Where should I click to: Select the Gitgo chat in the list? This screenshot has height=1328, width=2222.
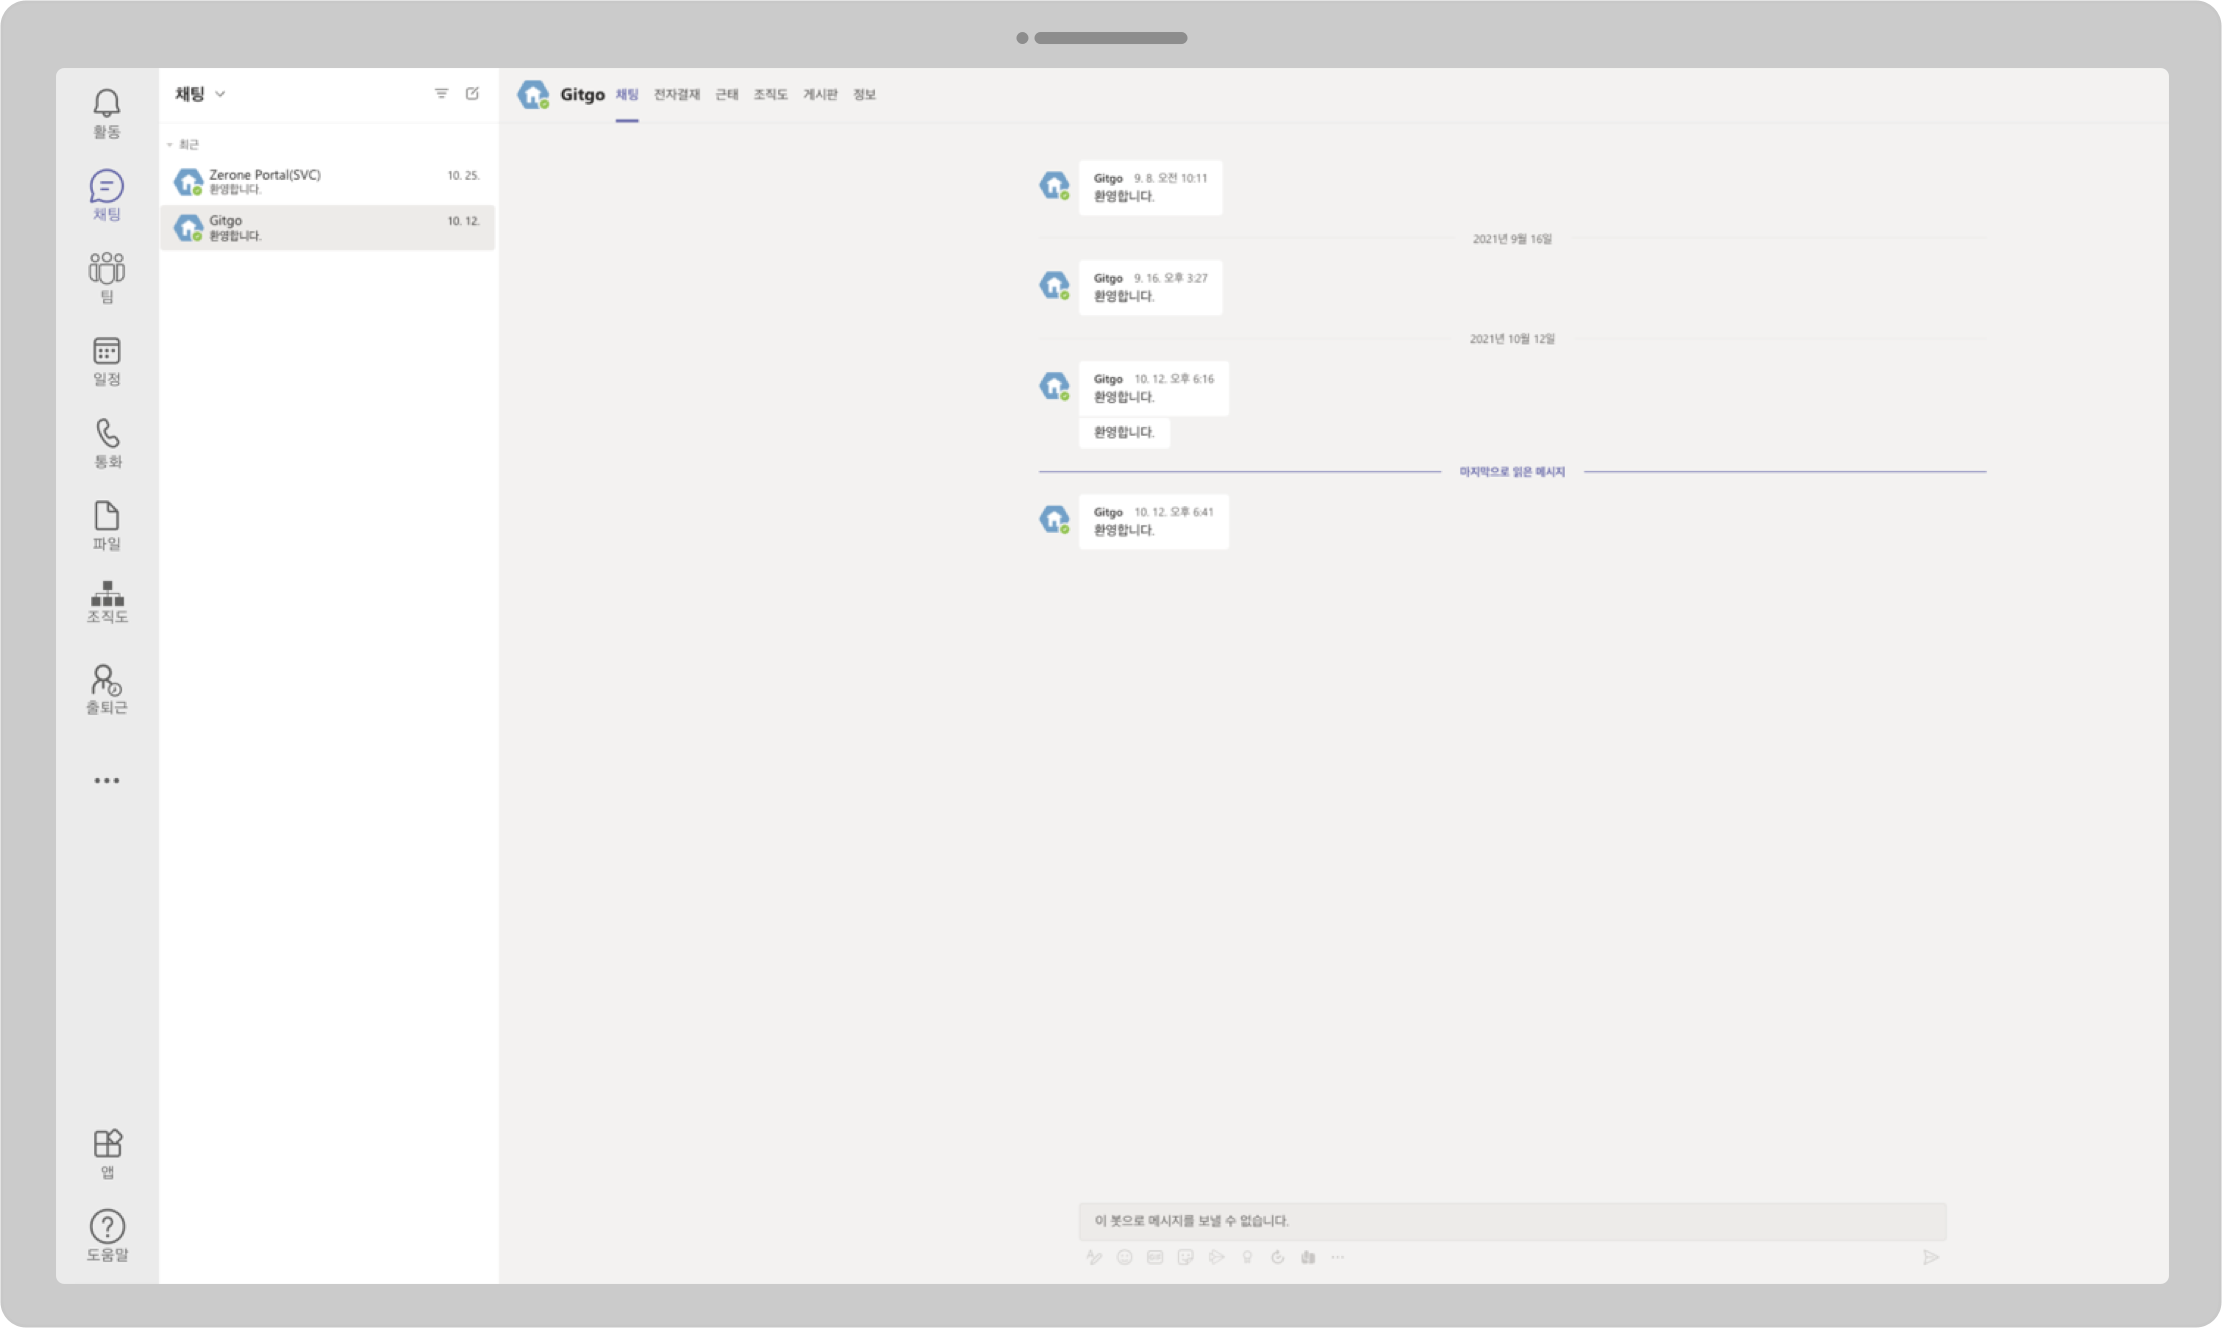327,228
